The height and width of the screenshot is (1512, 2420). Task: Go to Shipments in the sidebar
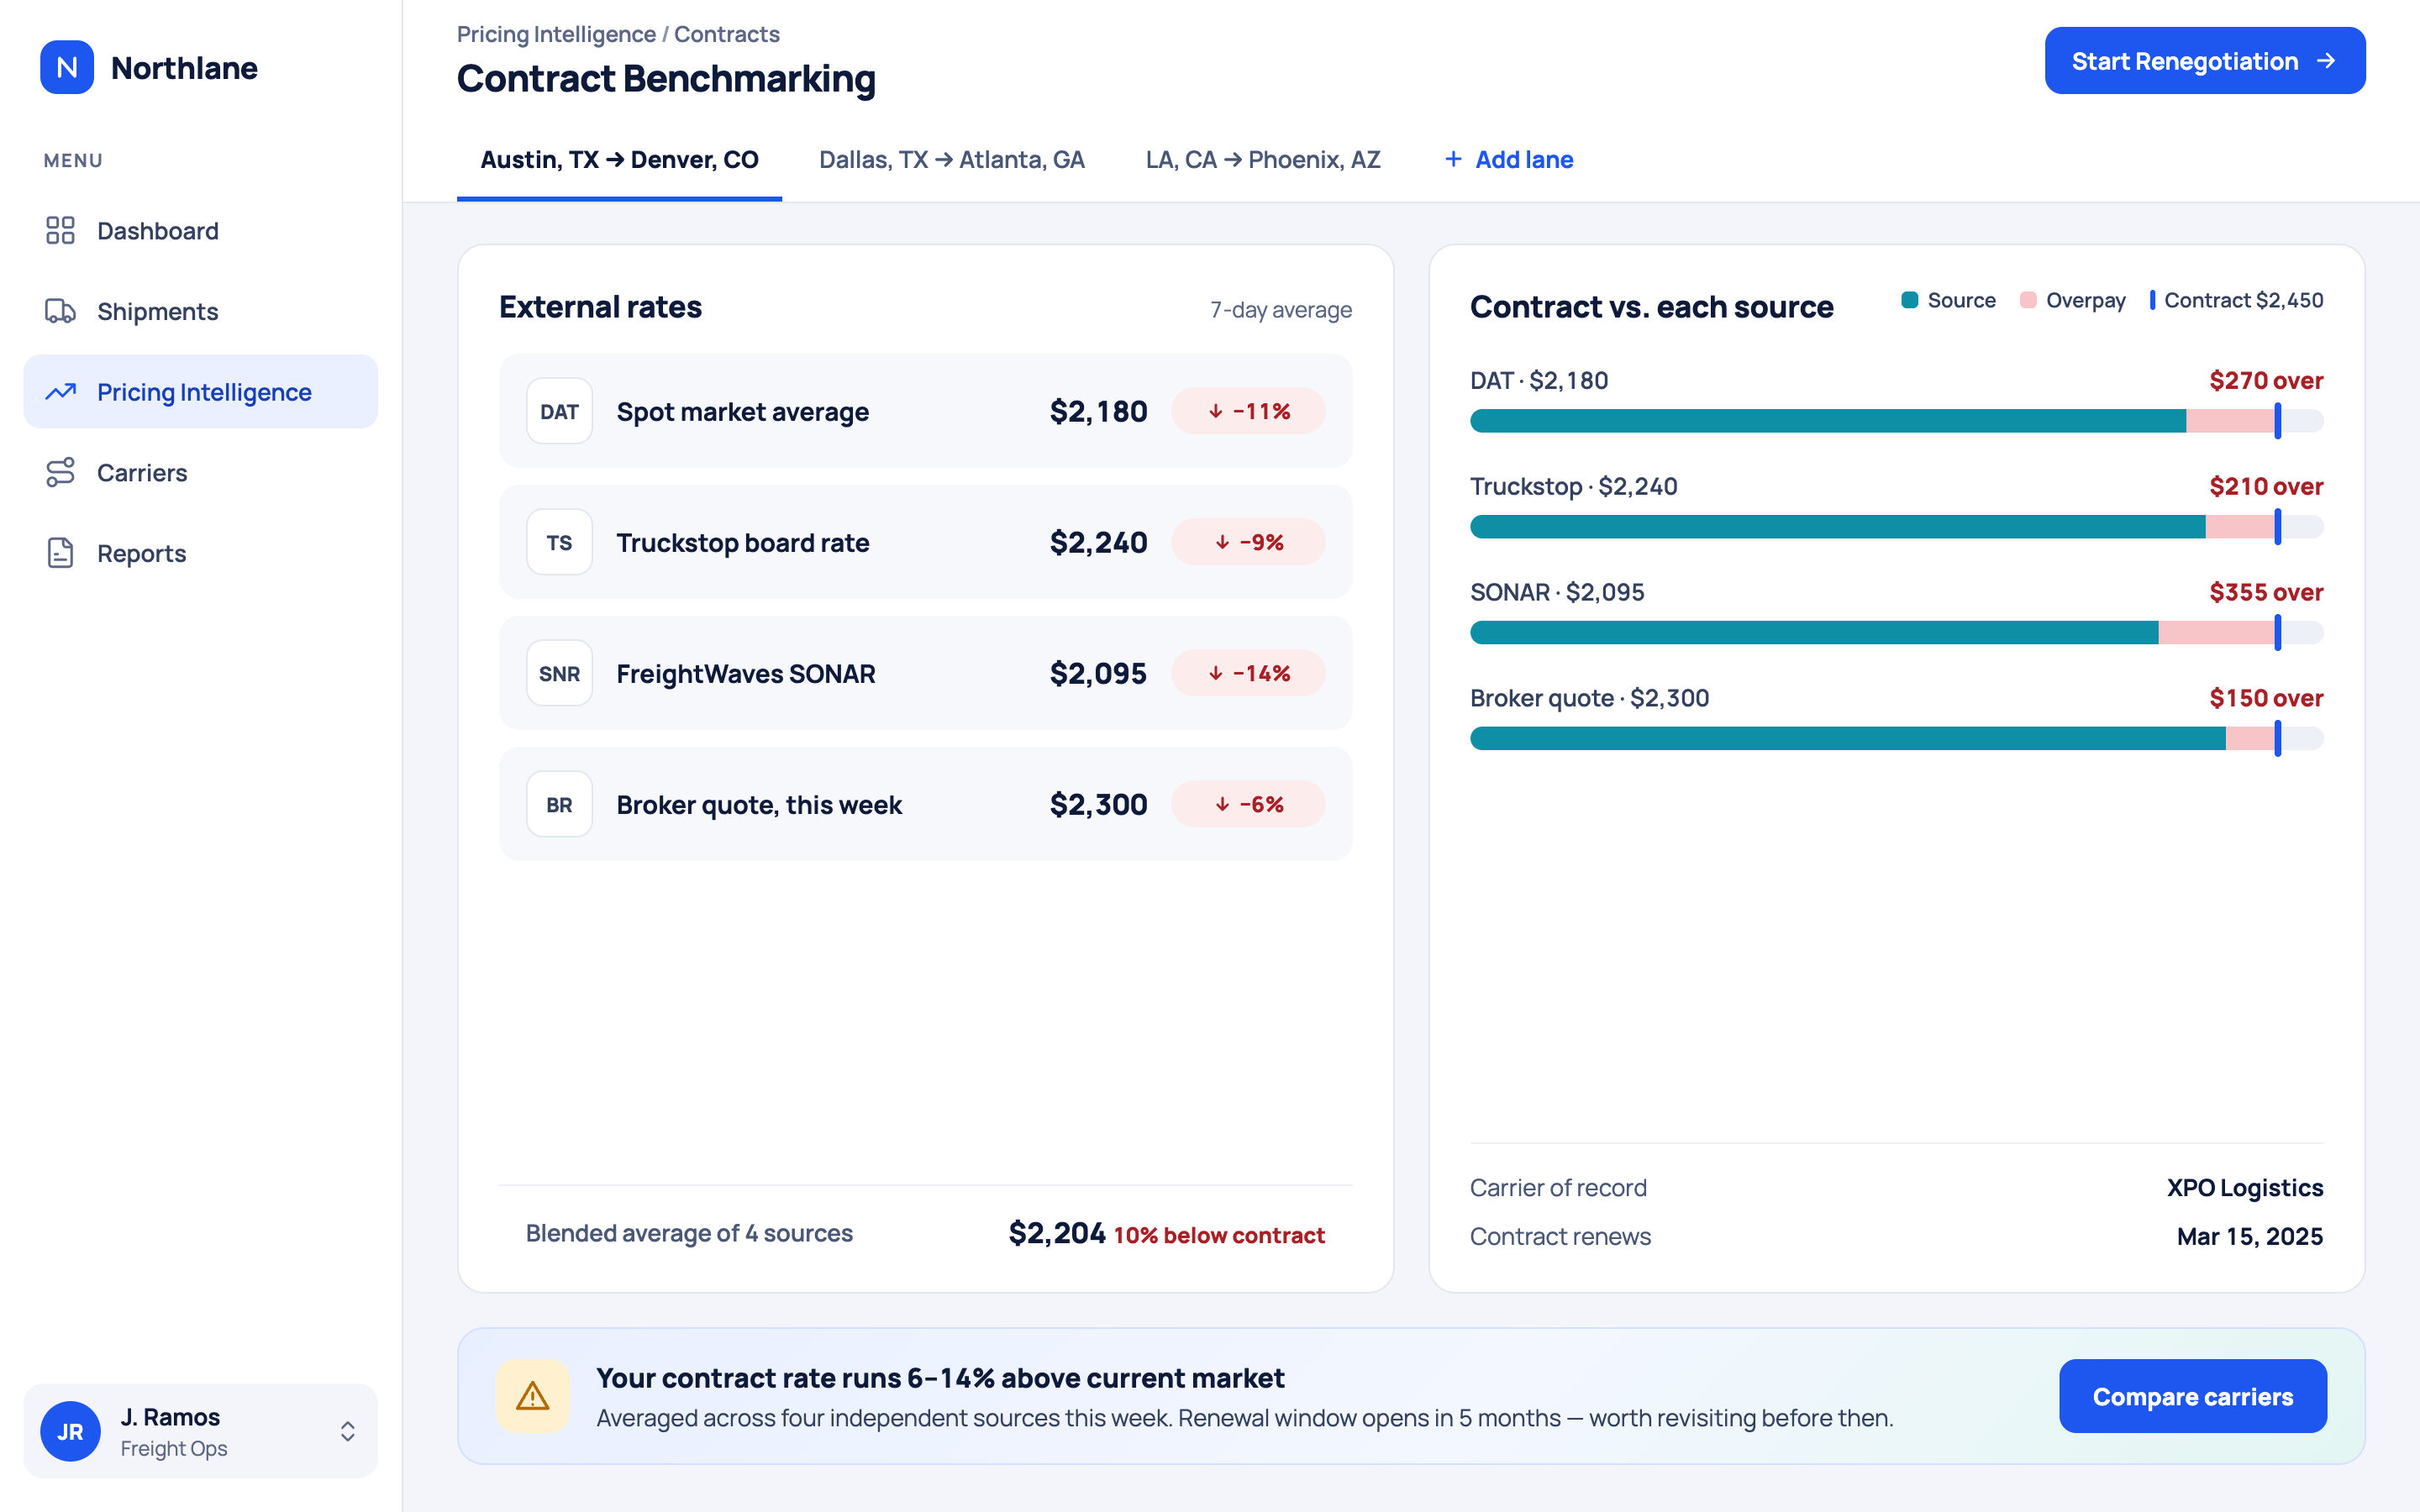click(x=201, y=311)
